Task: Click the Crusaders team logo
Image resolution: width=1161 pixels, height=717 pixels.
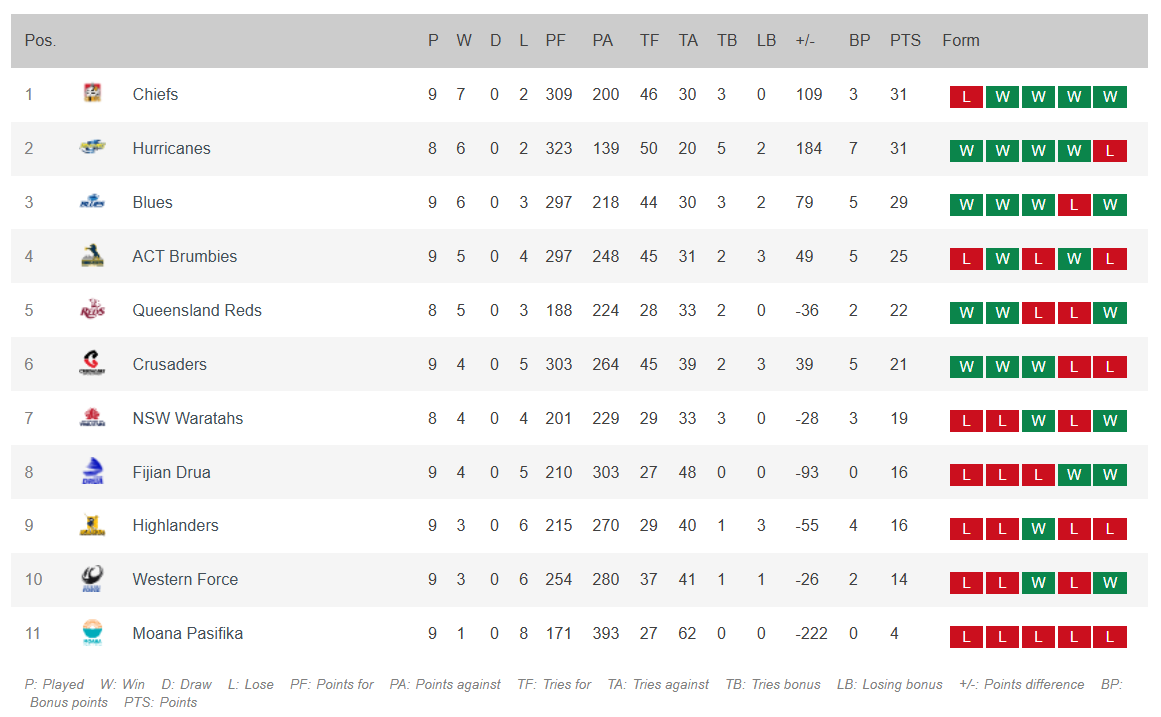Action: tap(92, 364)
